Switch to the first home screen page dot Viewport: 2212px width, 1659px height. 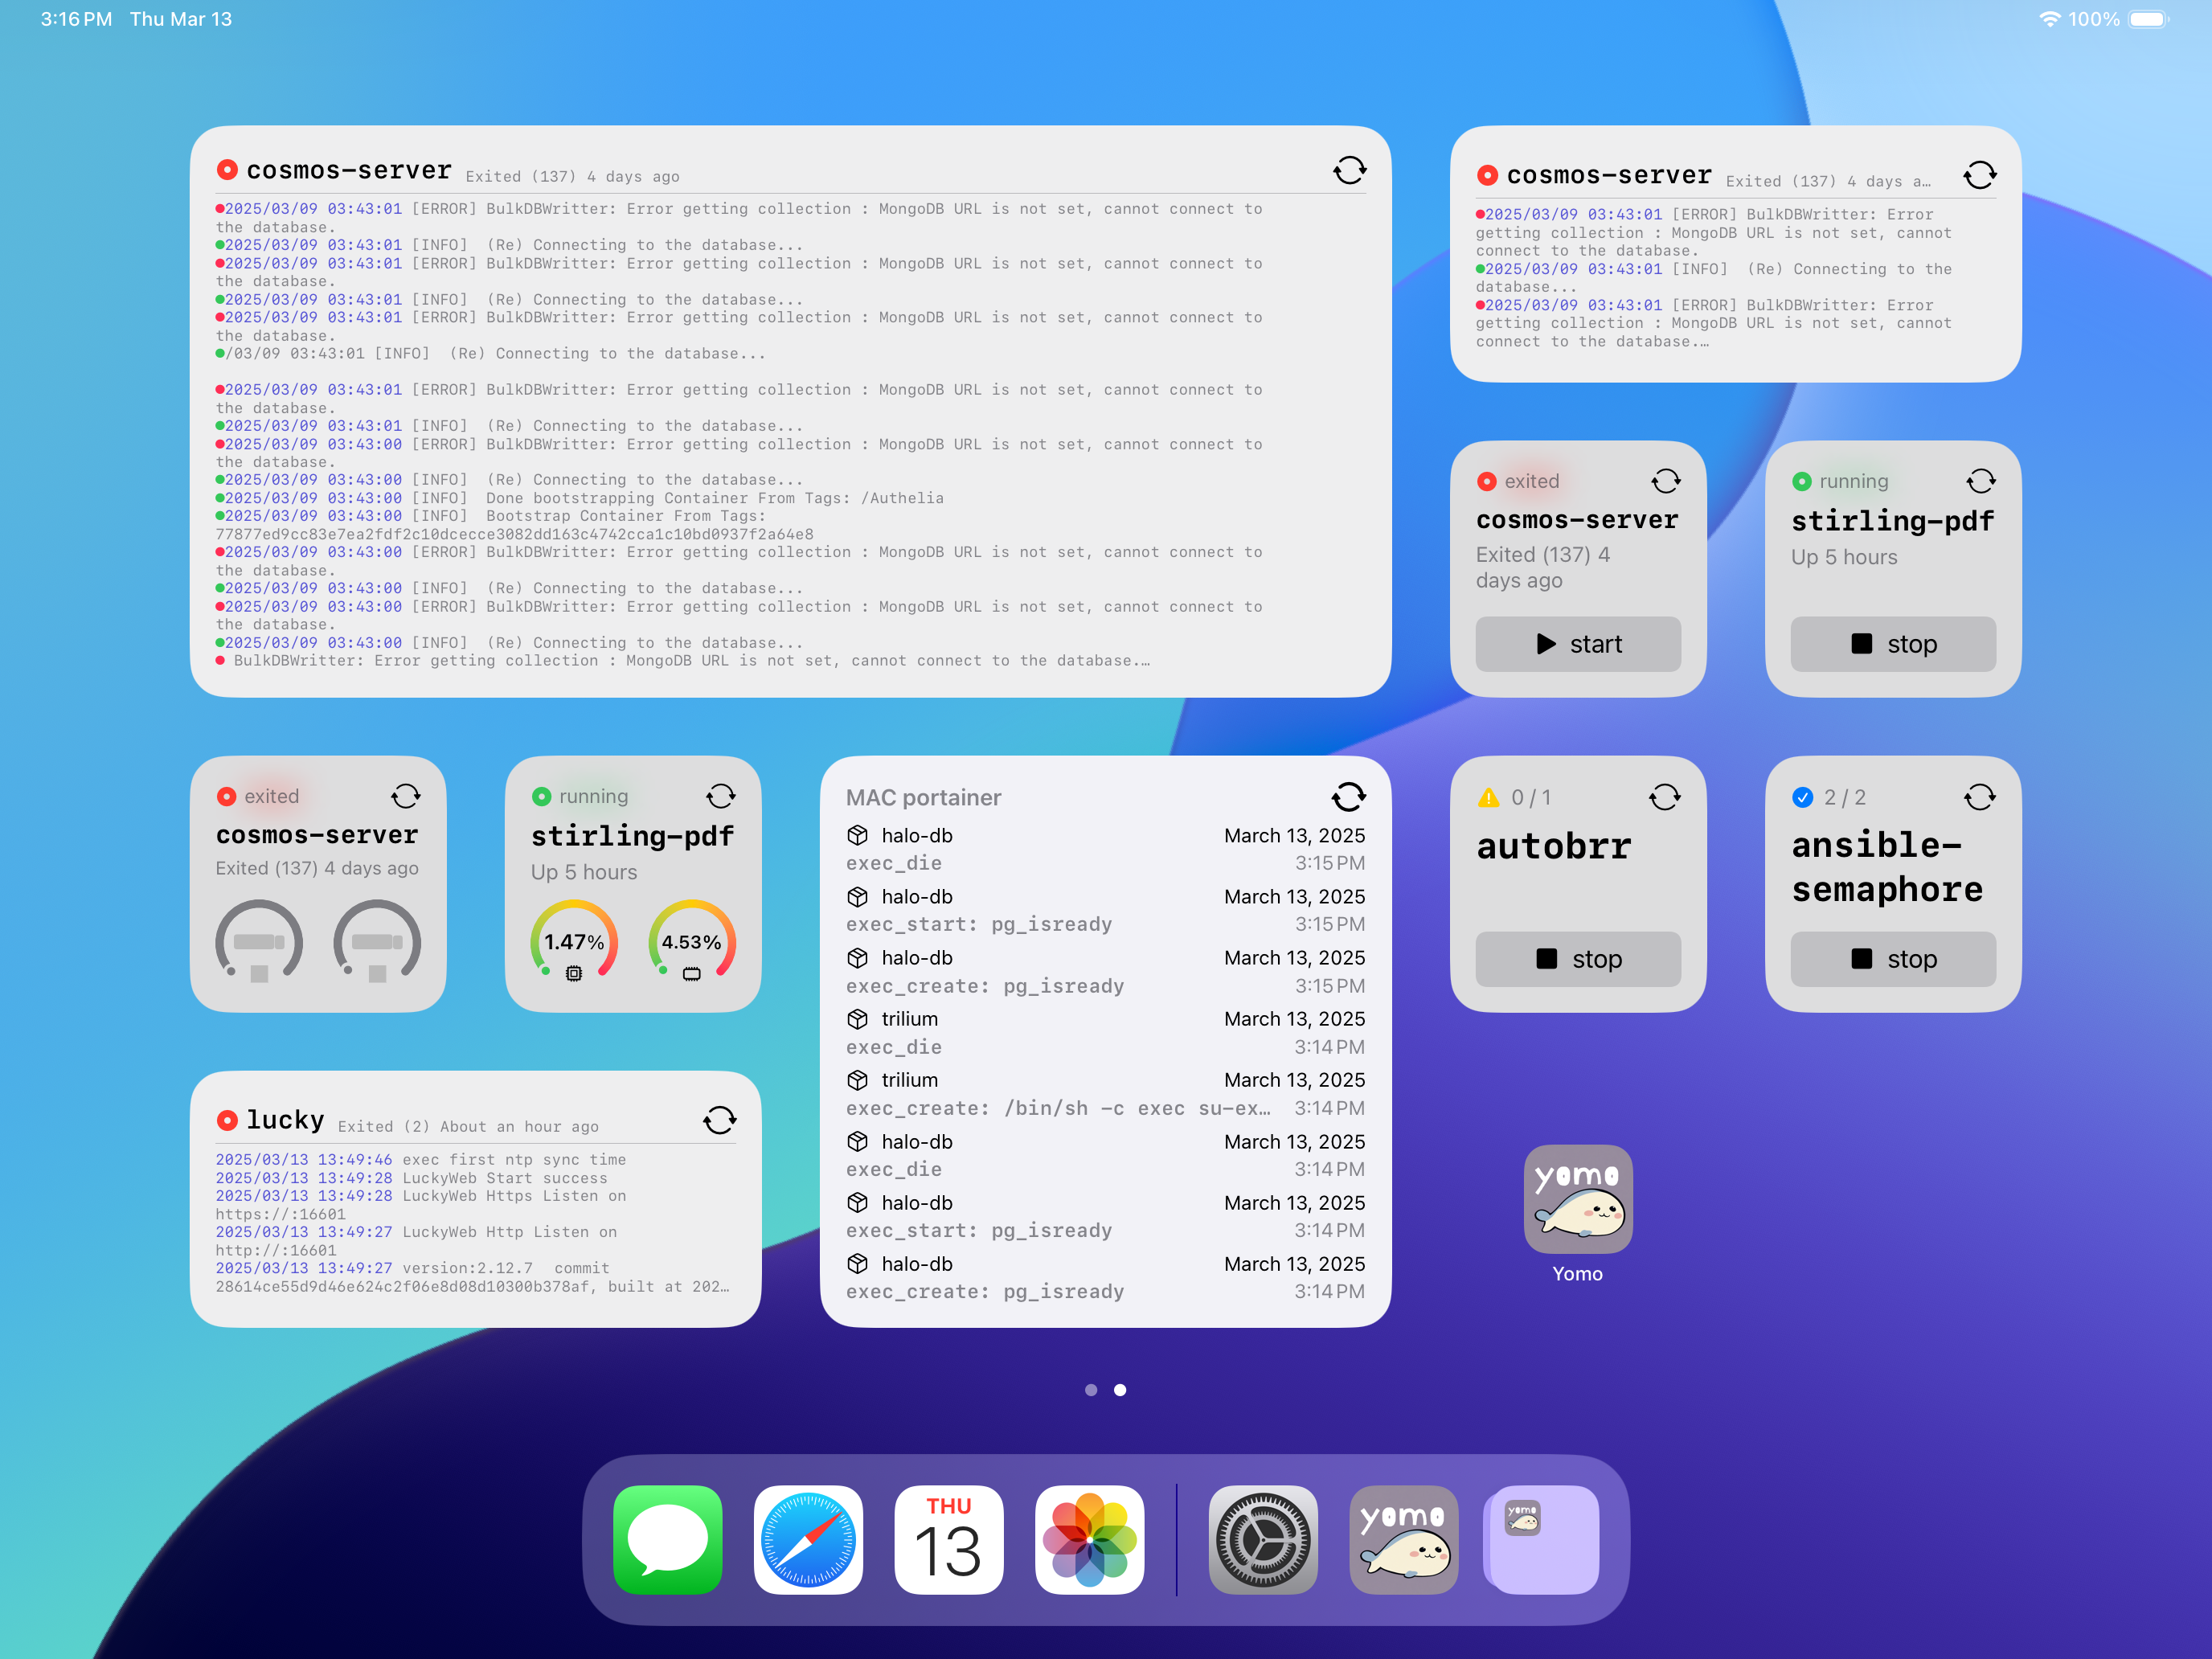[x=1091, y=1390]
